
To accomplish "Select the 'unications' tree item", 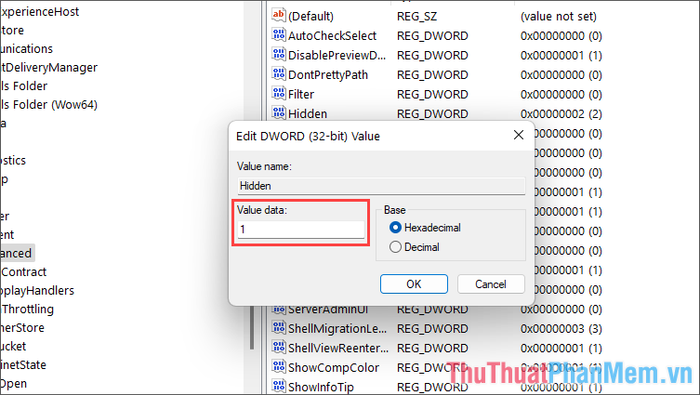I will [26, 49].
